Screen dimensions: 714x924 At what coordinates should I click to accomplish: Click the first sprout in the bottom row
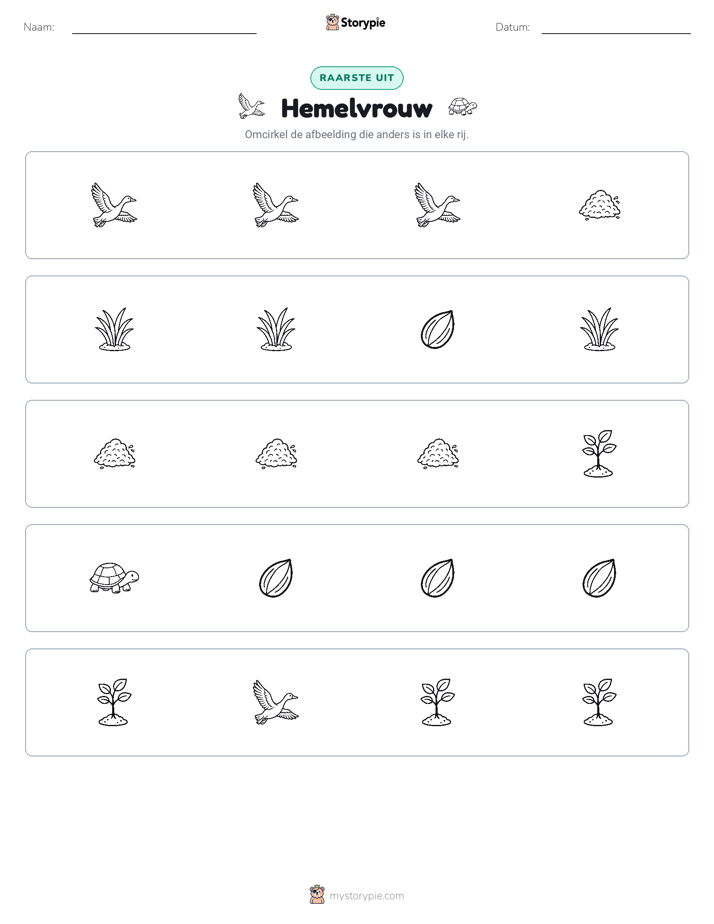click(114, 702)
